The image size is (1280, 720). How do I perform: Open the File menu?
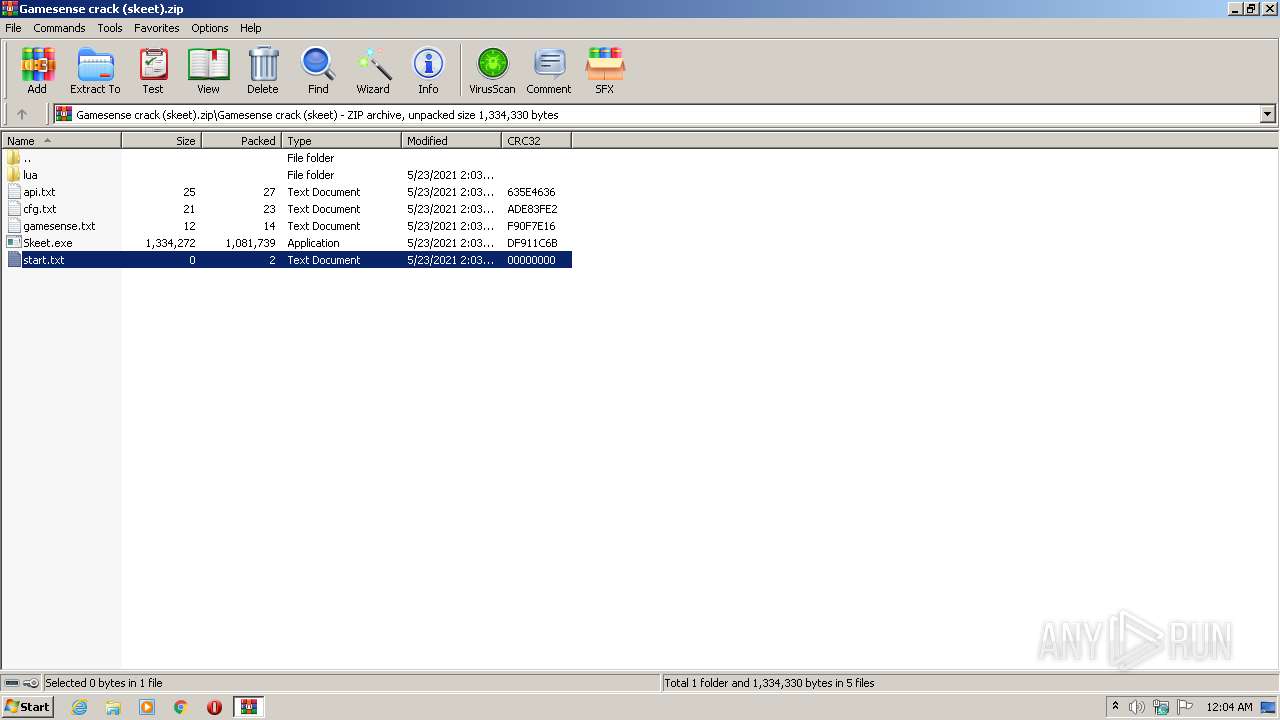(13, 28)
